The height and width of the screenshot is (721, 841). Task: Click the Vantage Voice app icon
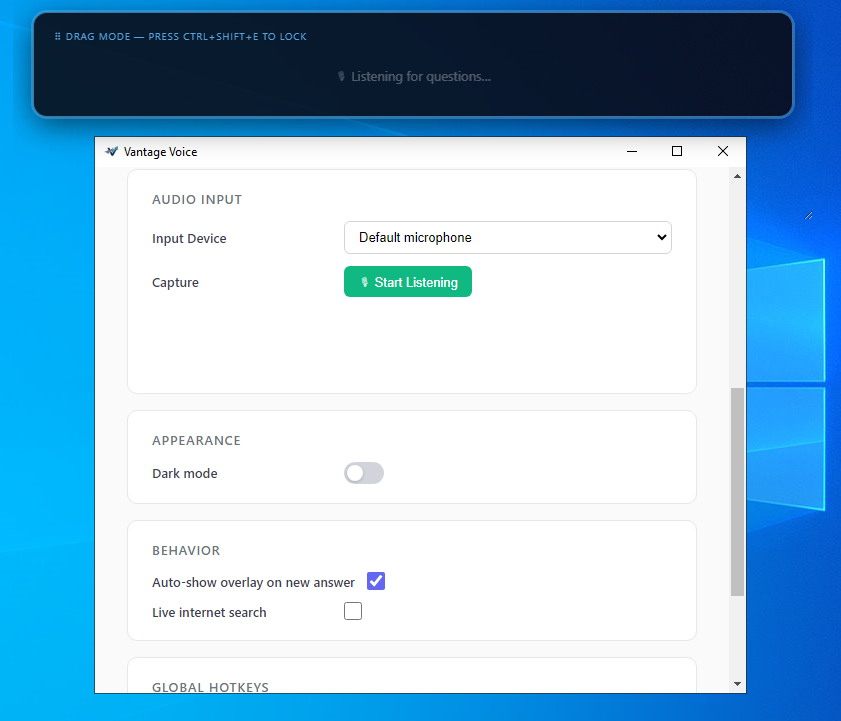click(x=111, y=152)
